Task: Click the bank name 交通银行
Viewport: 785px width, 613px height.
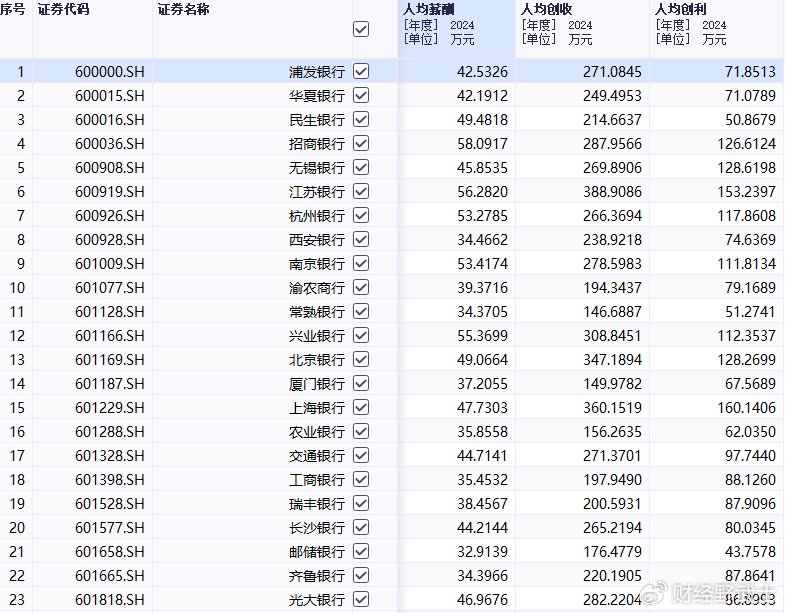Action: [x=317, y=456]
